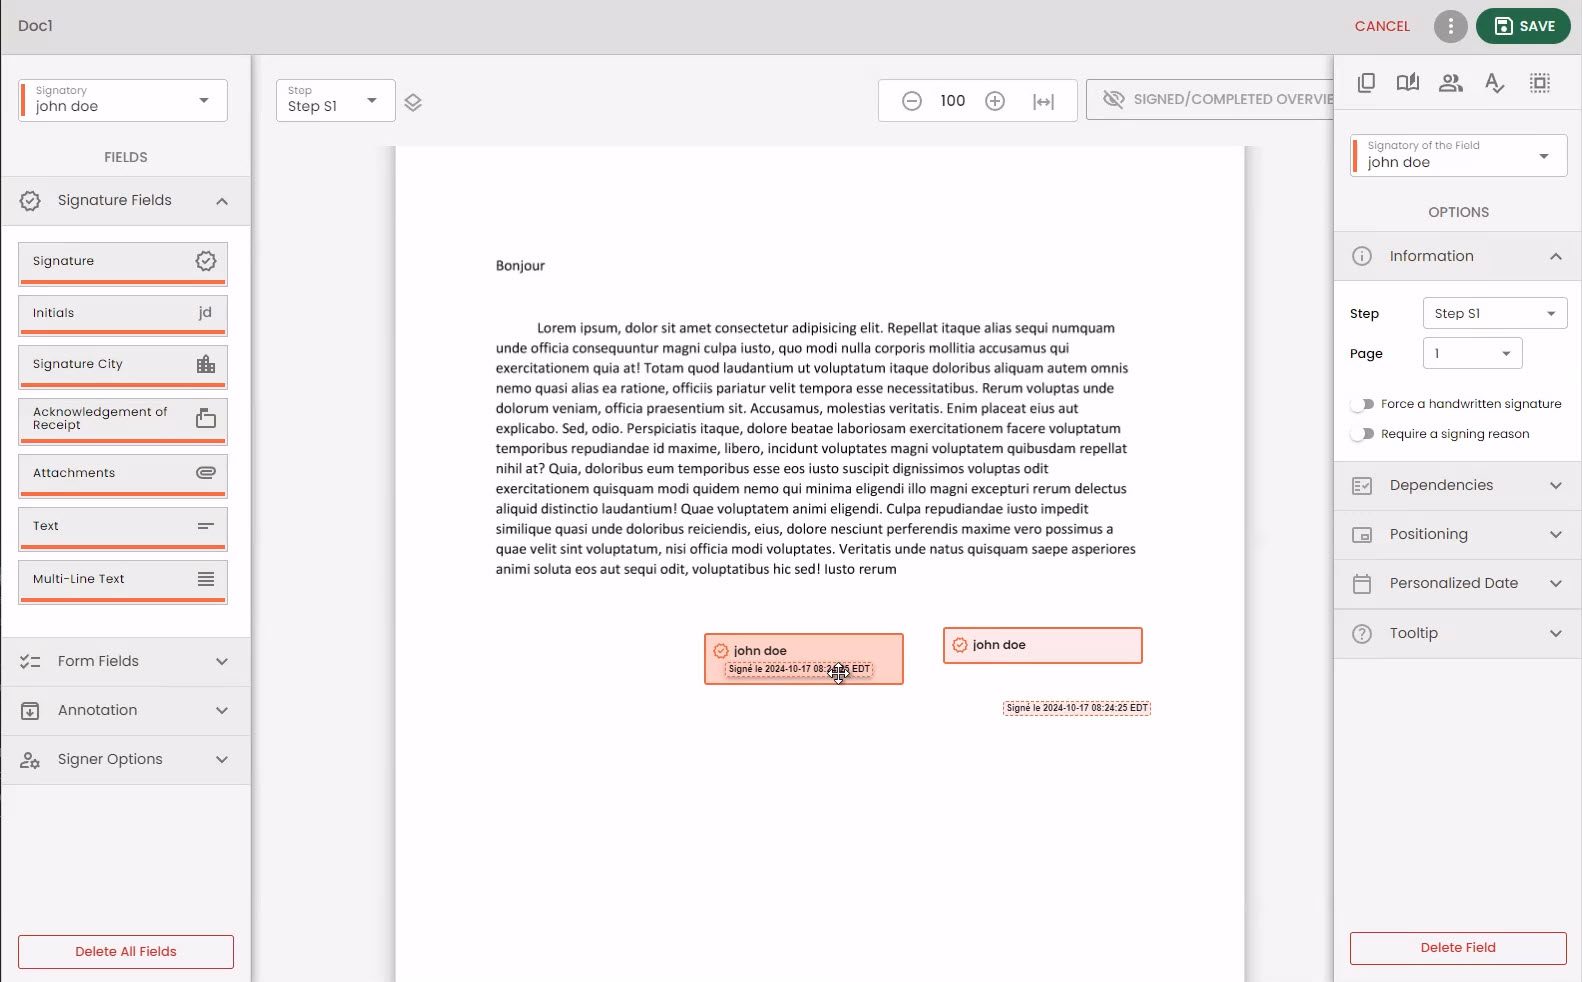Open the text style icon tab
Viewport: 1582px width, 982px height.
click(x=1495, y=83)
